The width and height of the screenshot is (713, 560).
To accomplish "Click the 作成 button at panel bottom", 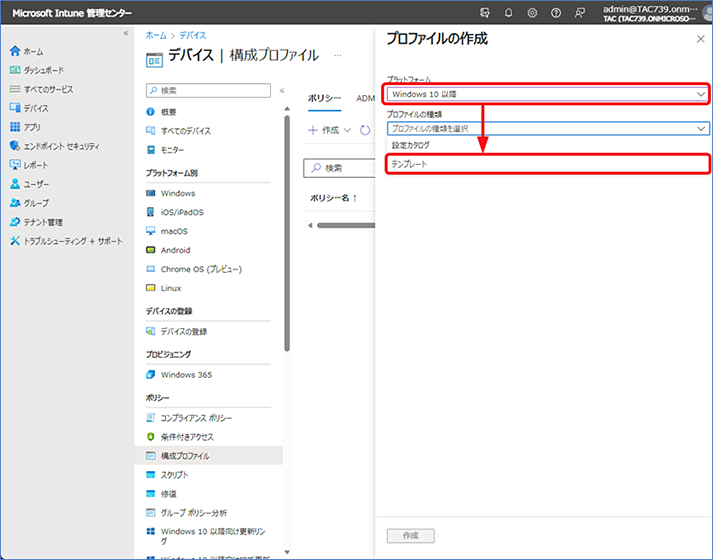I will (411, 535).
